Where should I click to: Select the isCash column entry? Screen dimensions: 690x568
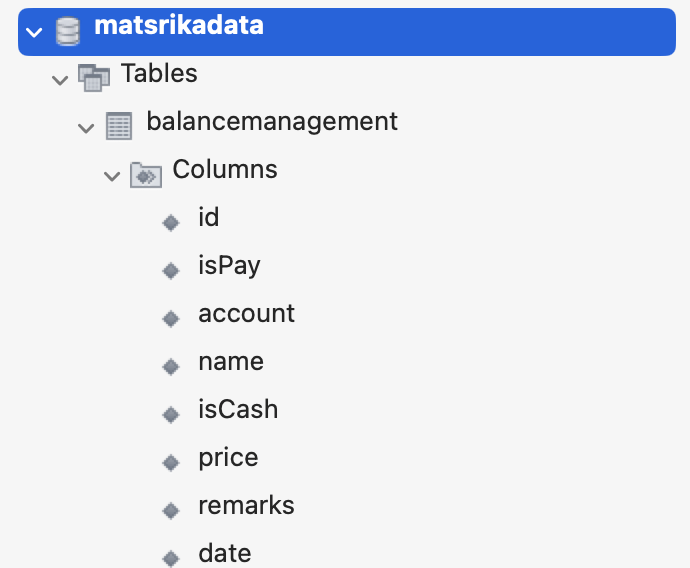click(238, 410)
